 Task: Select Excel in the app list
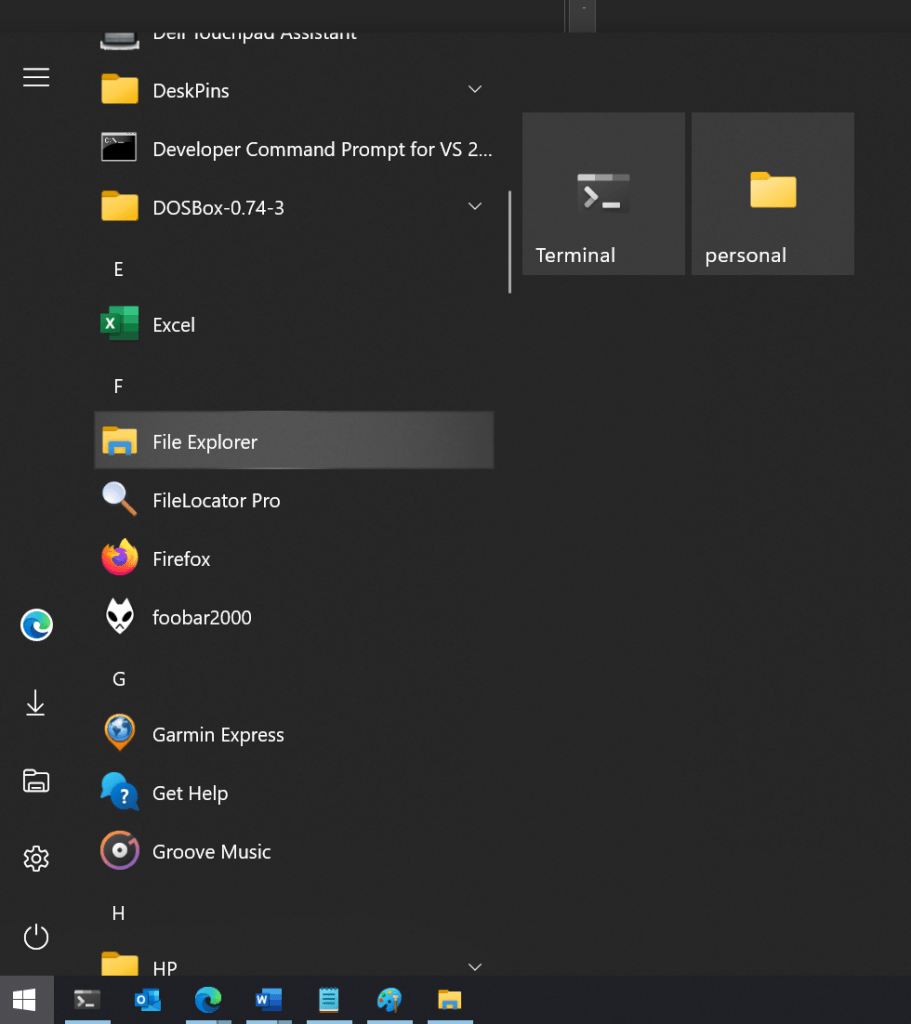(x=173, y=325)
